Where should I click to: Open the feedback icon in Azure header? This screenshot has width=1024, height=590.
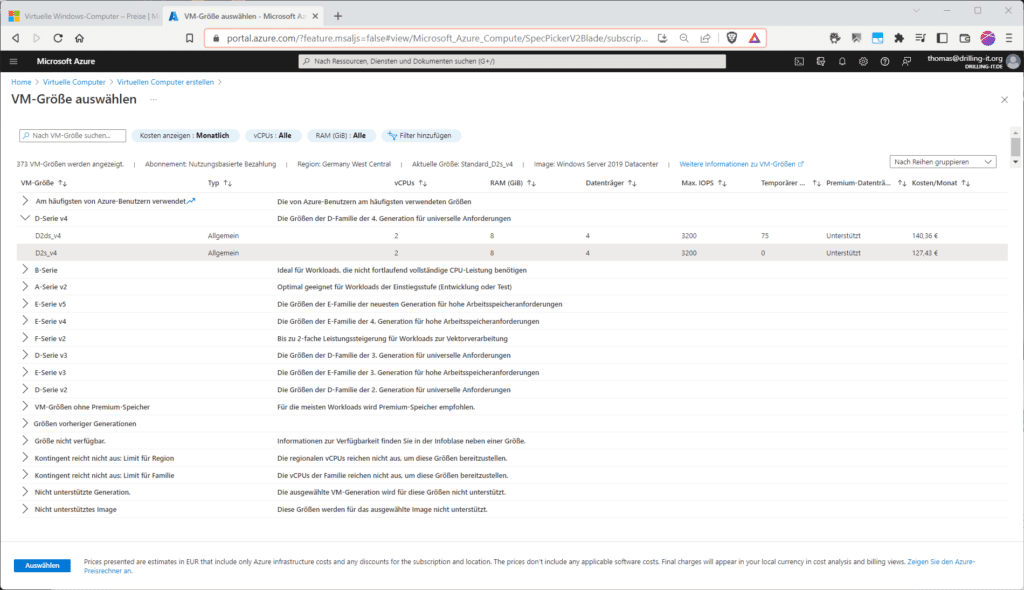coord(906,61)
